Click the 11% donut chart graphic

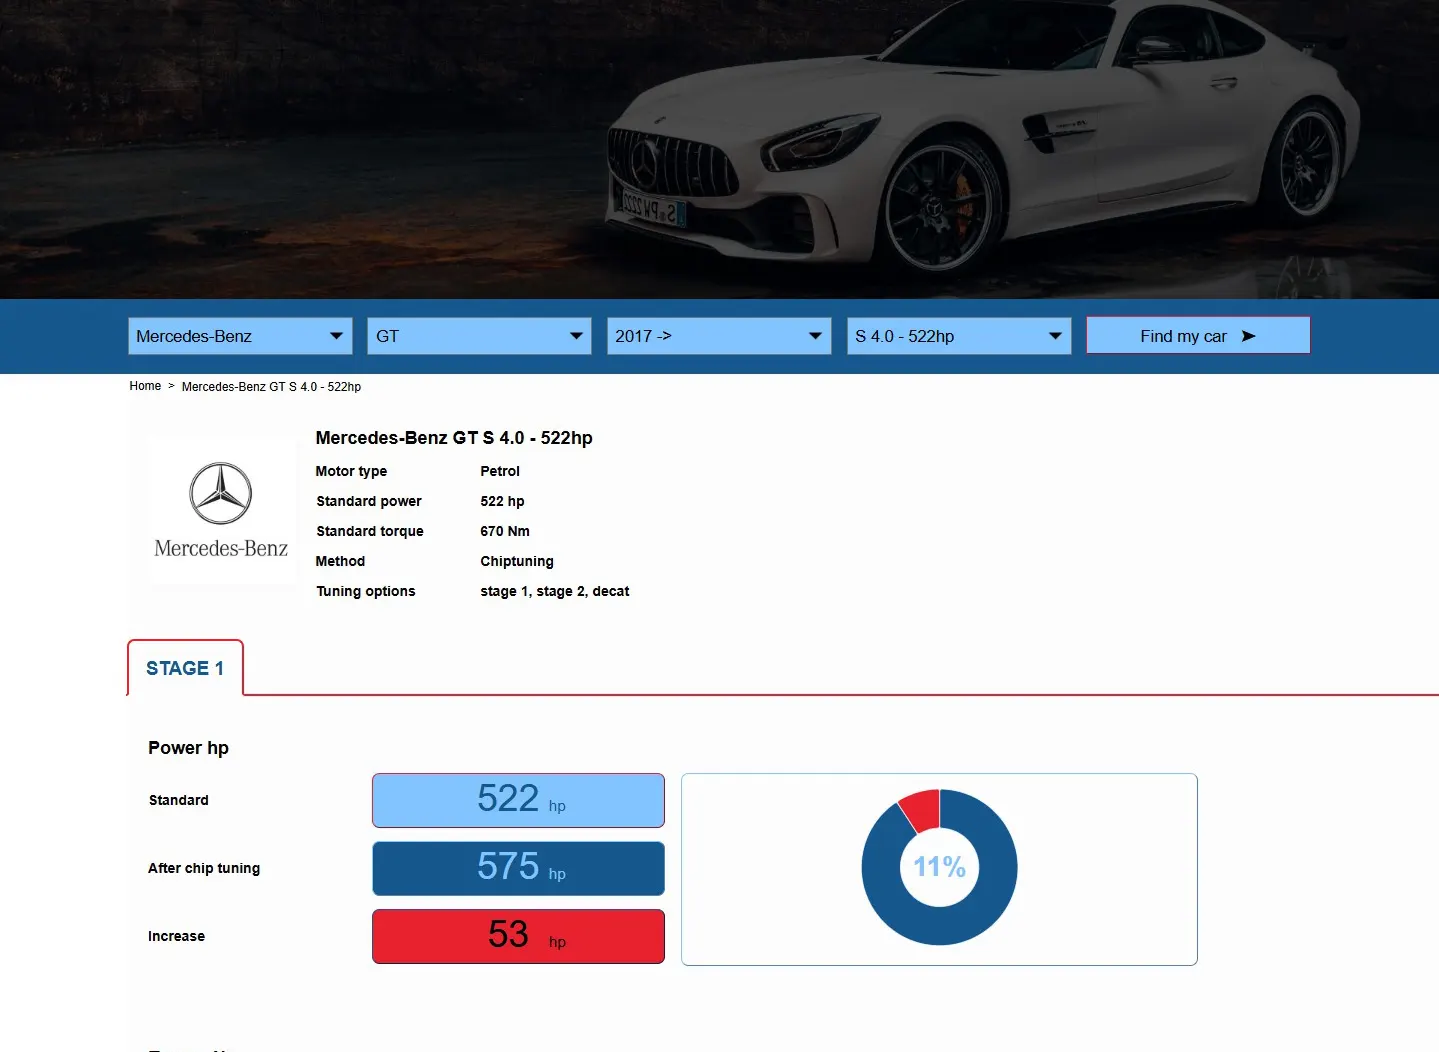click(939, 867)
